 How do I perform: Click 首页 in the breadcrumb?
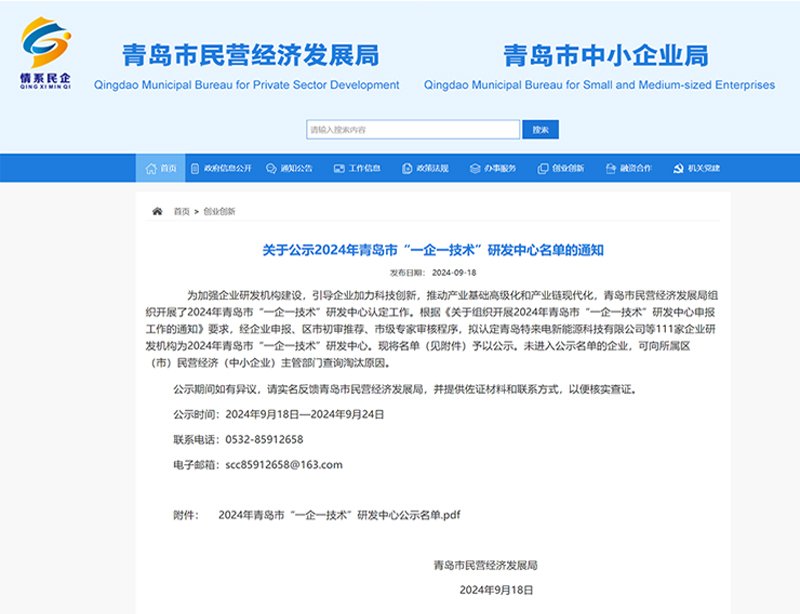[x=182, y=211]
